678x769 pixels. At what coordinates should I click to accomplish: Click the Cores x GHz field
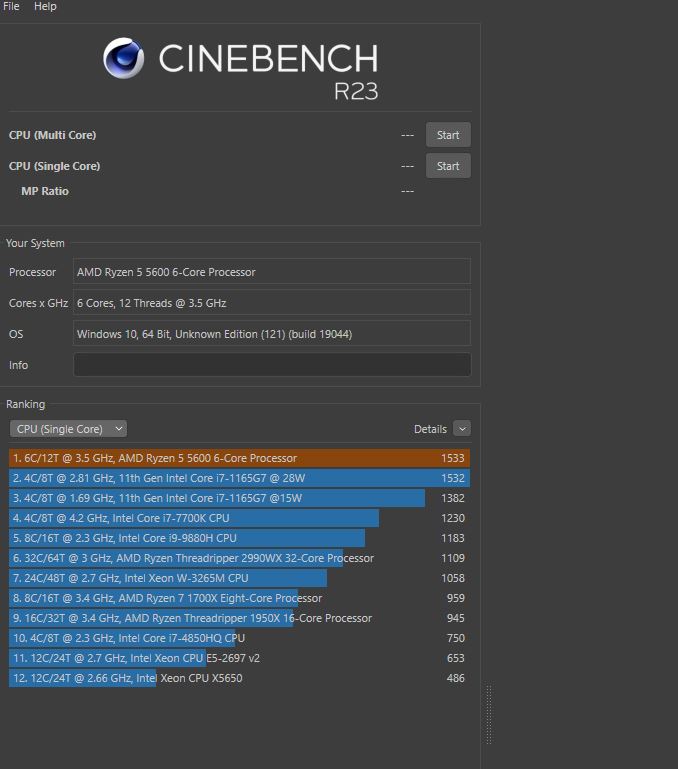click(x=272, y=303)
